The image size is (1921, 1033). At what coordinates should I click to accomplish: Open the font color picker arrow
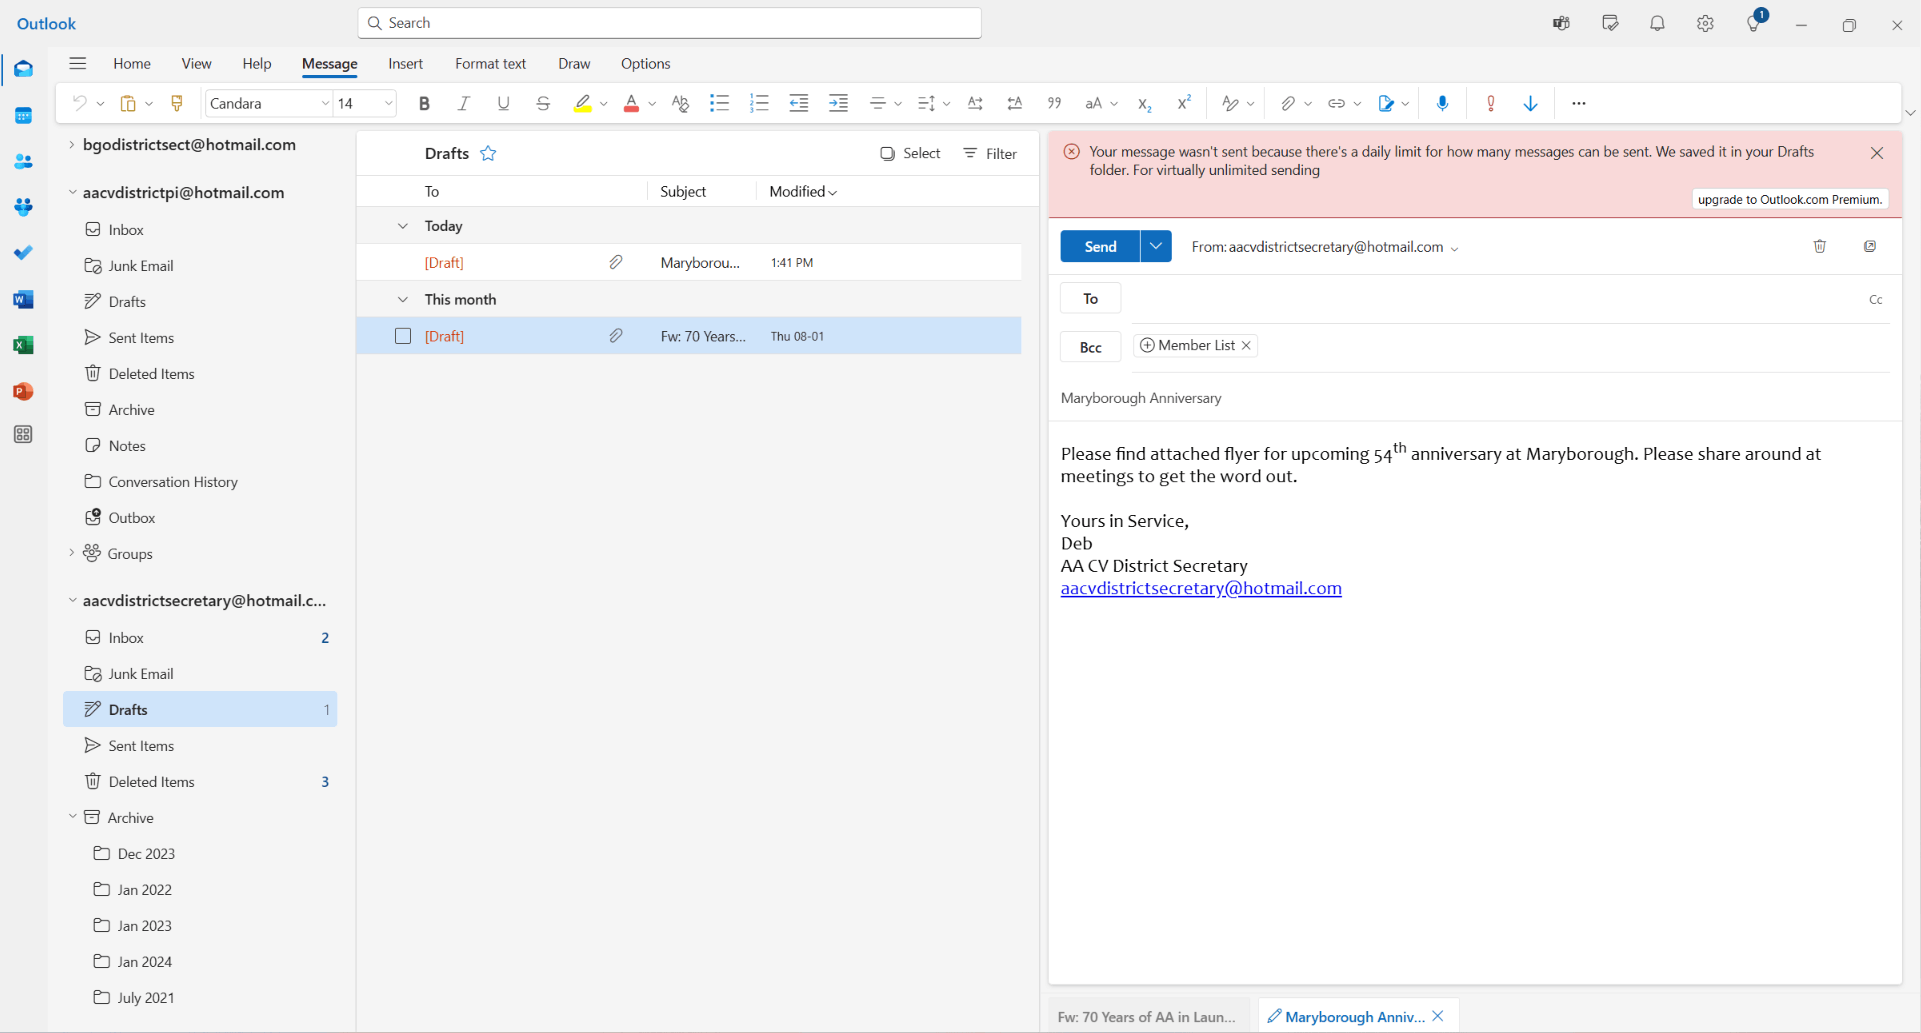(x=652, y=103)
